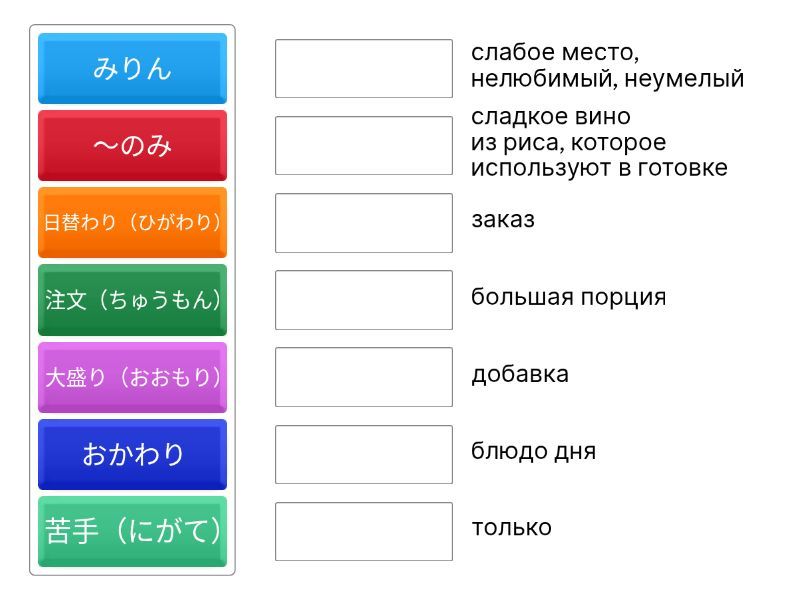This screenshot has width=800, height=600.
Task: Click the answer box beside 'слабое место'
Action: pyautogui.click(x=364, y=68)
